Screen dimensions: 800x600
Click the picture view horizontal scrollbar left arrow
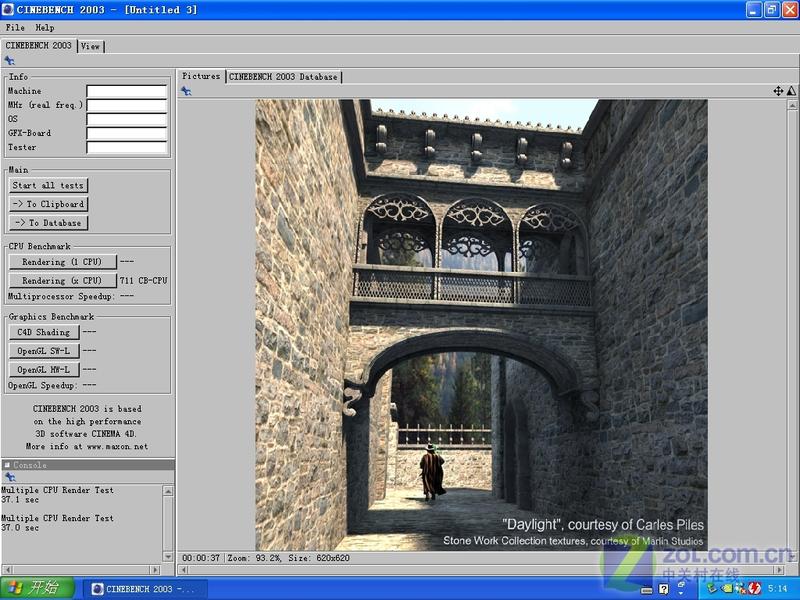click(x=184, y=569)
